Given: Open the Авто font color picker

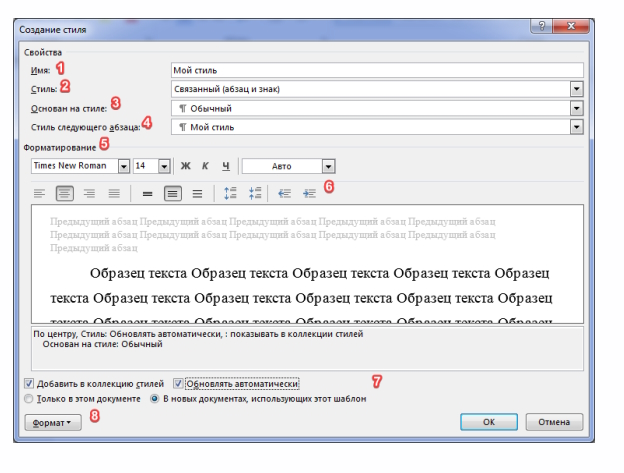Looking at the screenshot, I should tap(328, 166).
